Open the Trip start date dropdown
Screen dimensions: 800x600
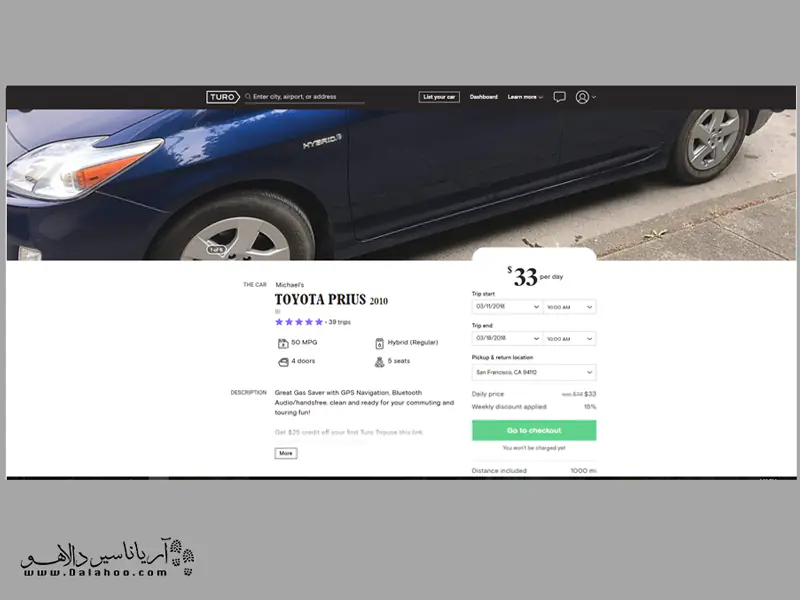(507, 307)
